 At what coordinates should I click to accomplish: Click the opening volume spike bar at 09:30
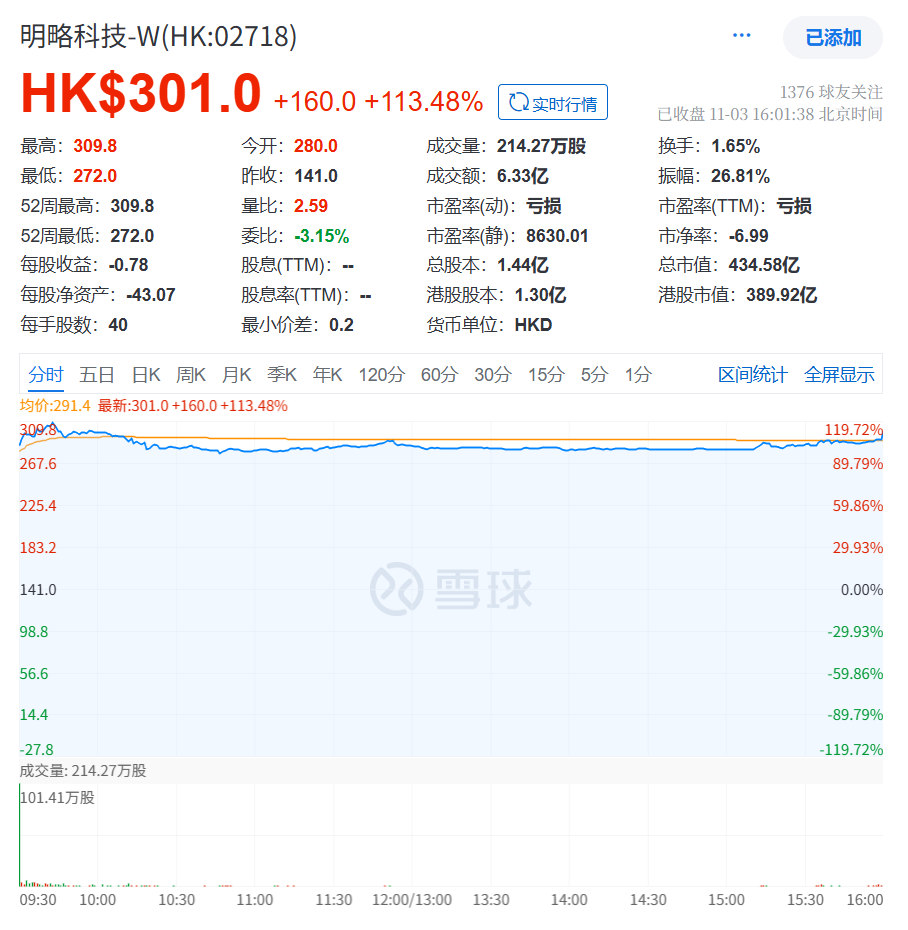click(20, 835)
